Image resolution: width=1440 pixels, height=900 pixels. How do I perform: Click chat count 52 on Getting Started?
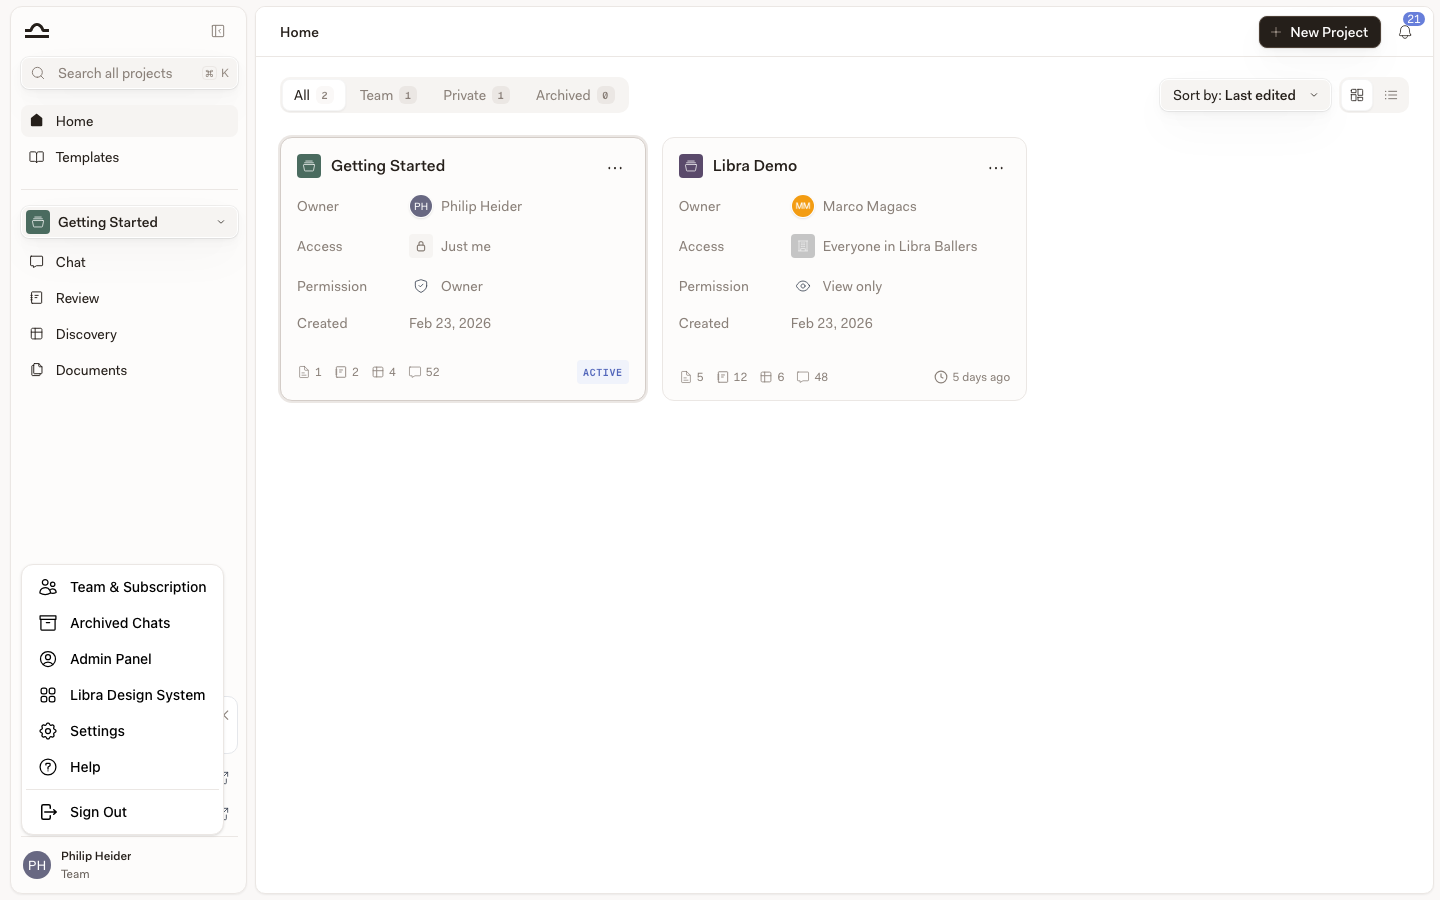[x=424, y=372]
